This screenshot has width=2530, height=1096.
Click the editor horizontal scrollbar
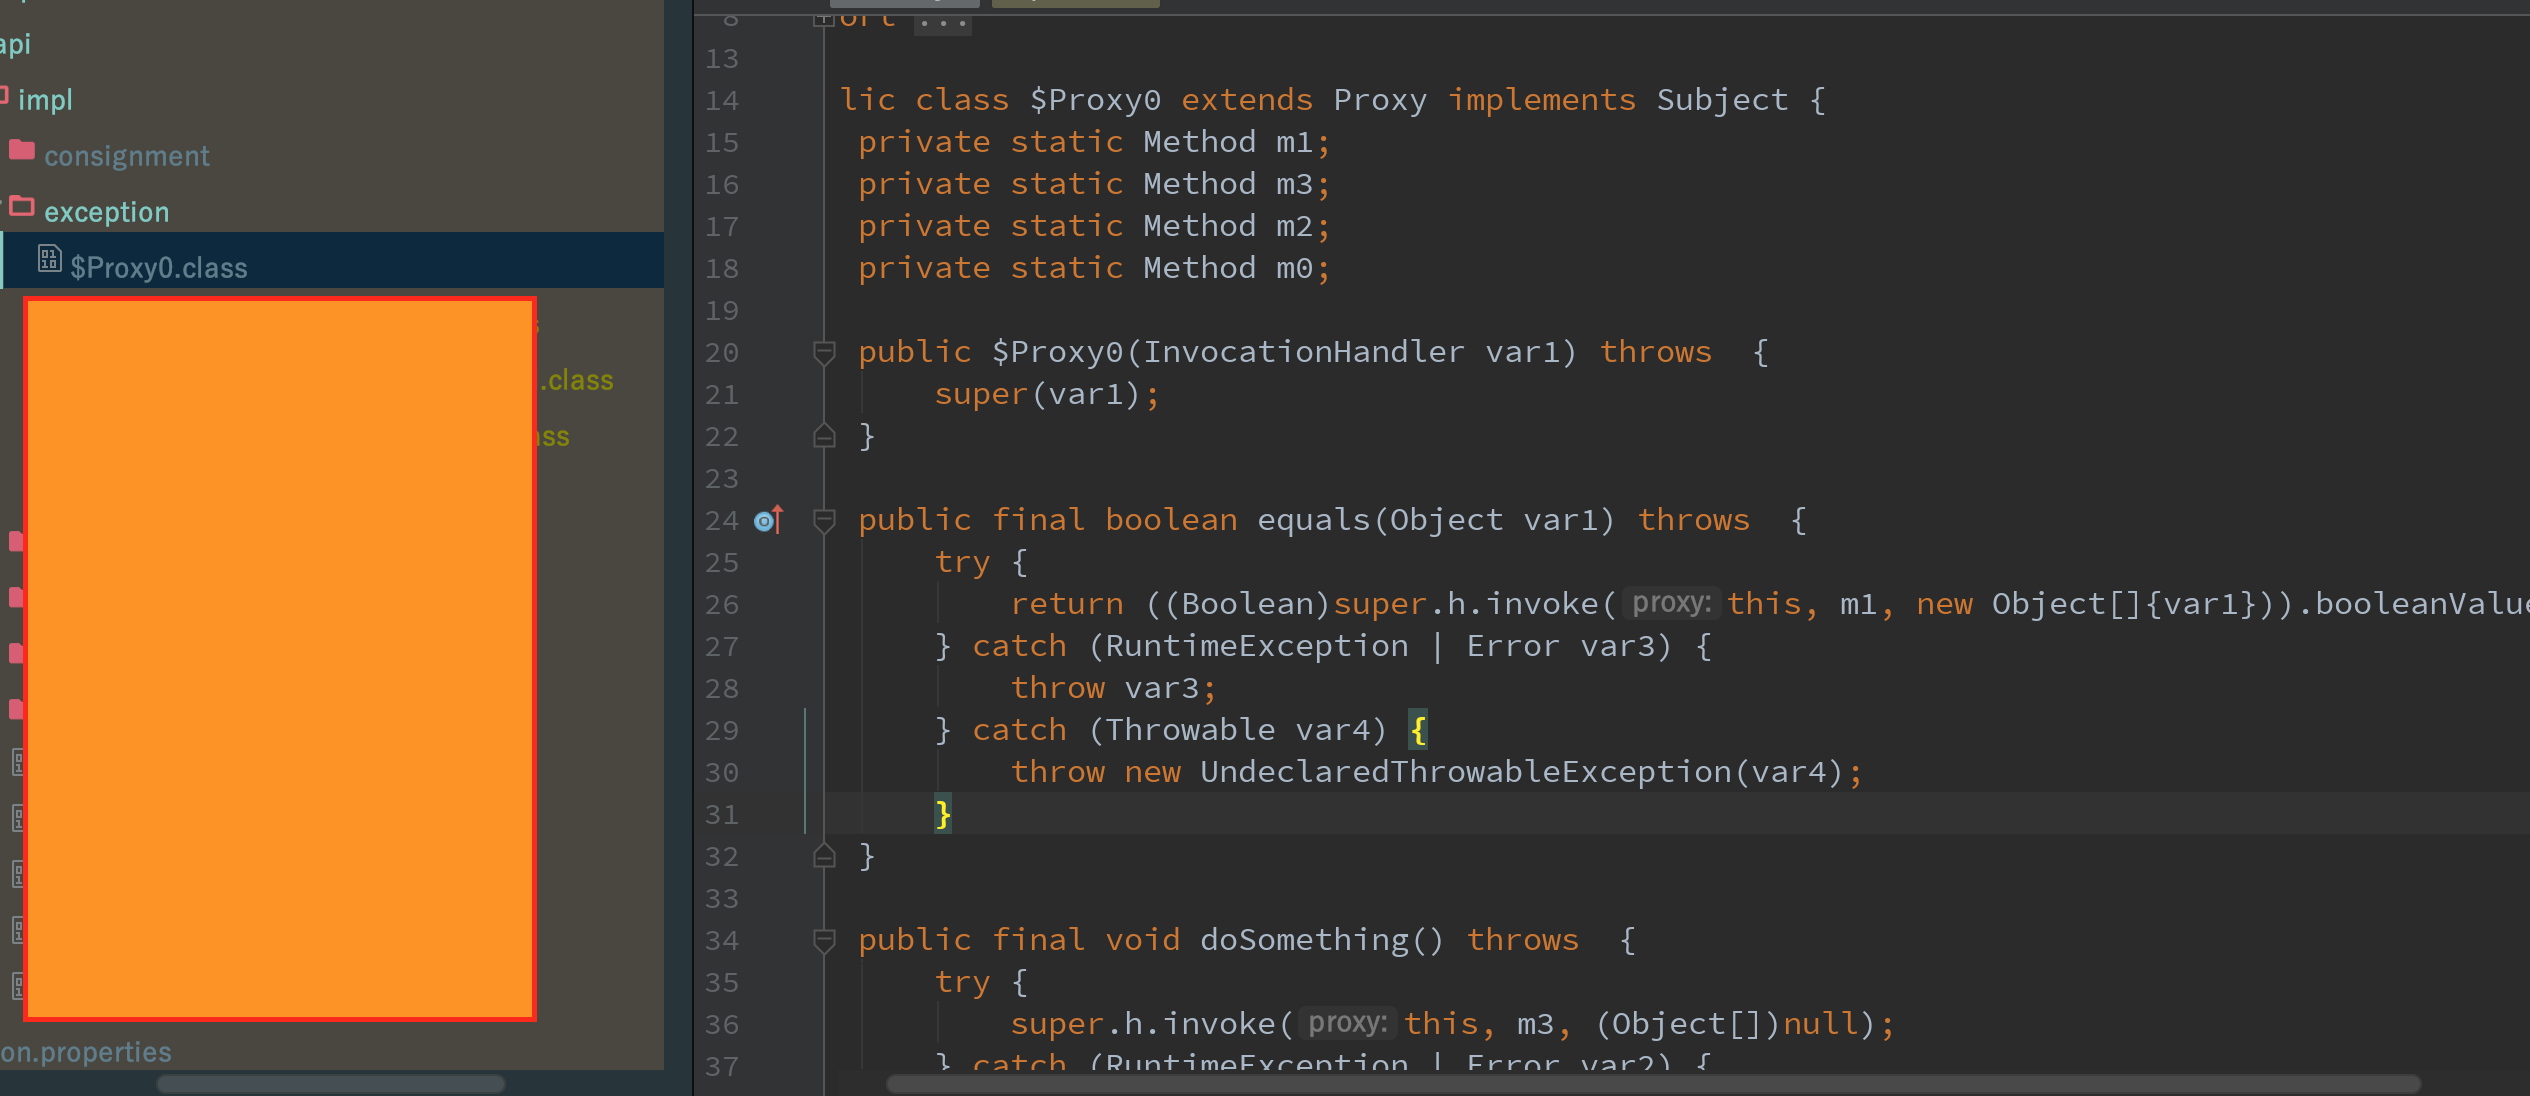tap(1650, 1084)
